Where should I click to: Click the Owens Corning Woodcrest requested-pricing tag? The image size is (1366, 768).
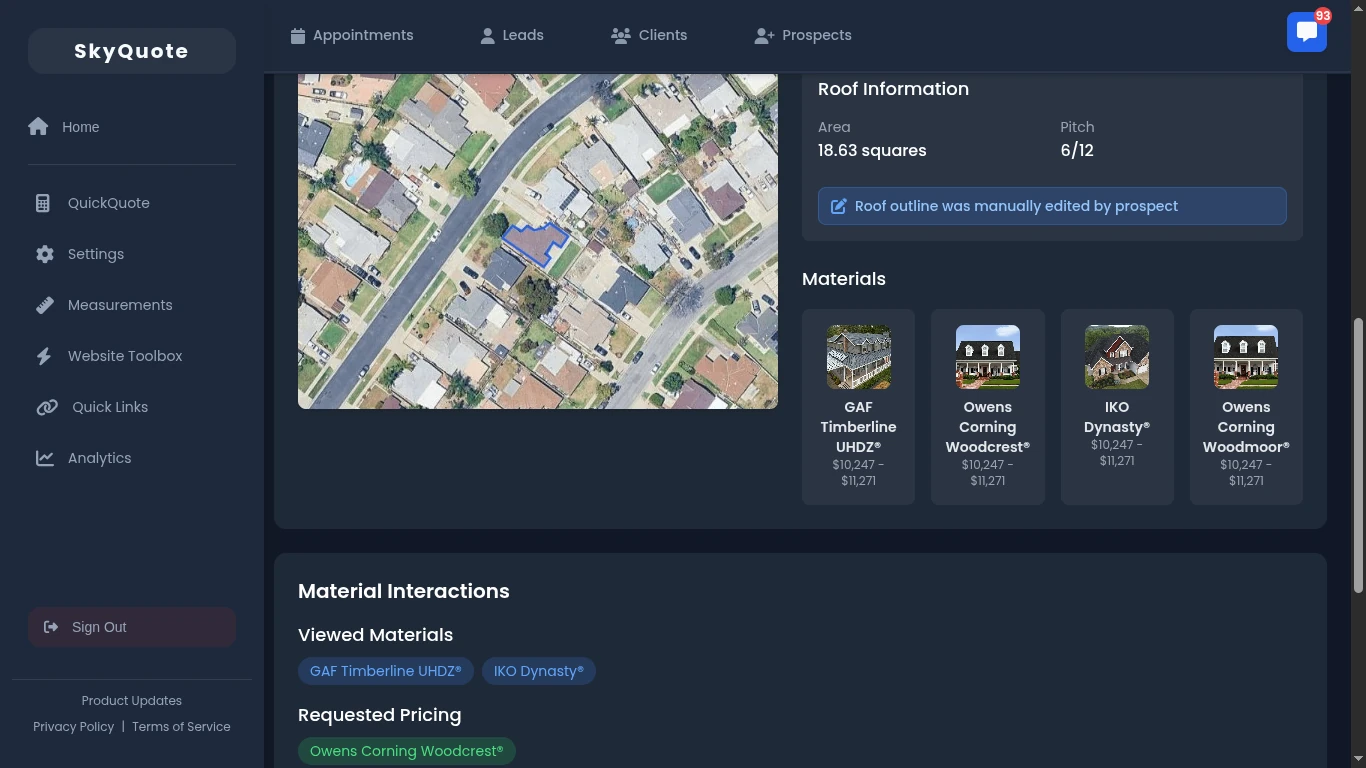pos(407,751)
